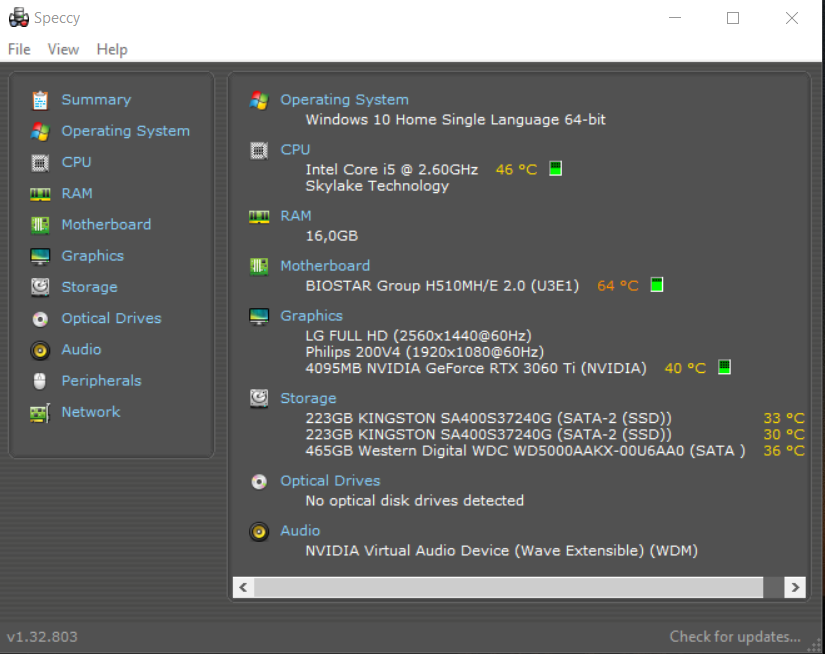The width and height of the screenshot is (825, 654).
Task: Click the Windows flag icon in summary panel
Action: pos(259,100)
